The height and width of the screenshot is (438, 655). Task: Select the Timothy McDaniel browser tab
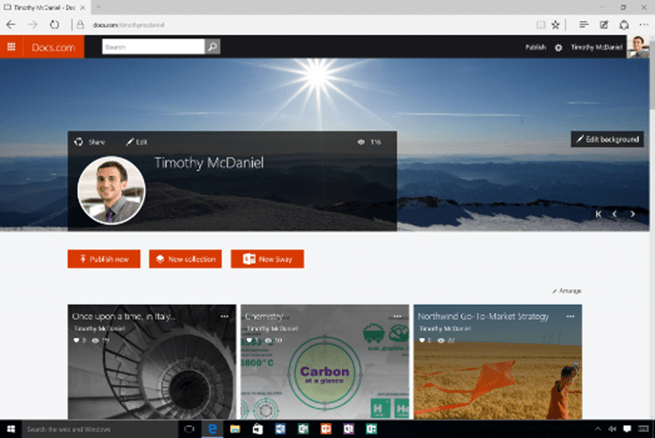(x=44, y=8)
